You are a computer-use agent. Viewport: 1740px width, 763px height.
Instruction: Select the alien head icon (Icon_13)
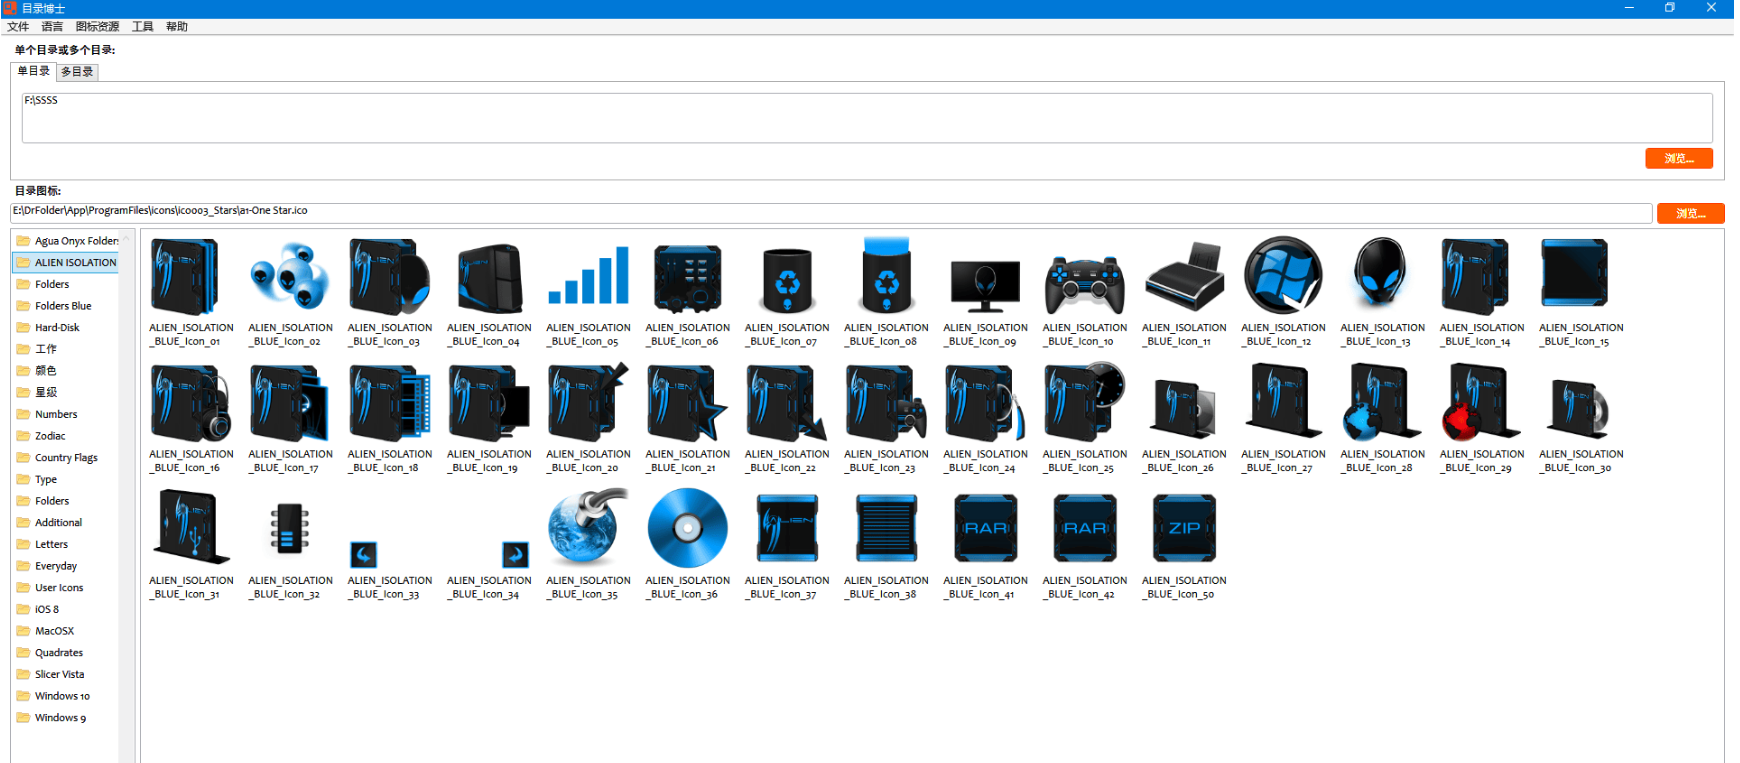pyautogui.click(x=1382, y=272)
